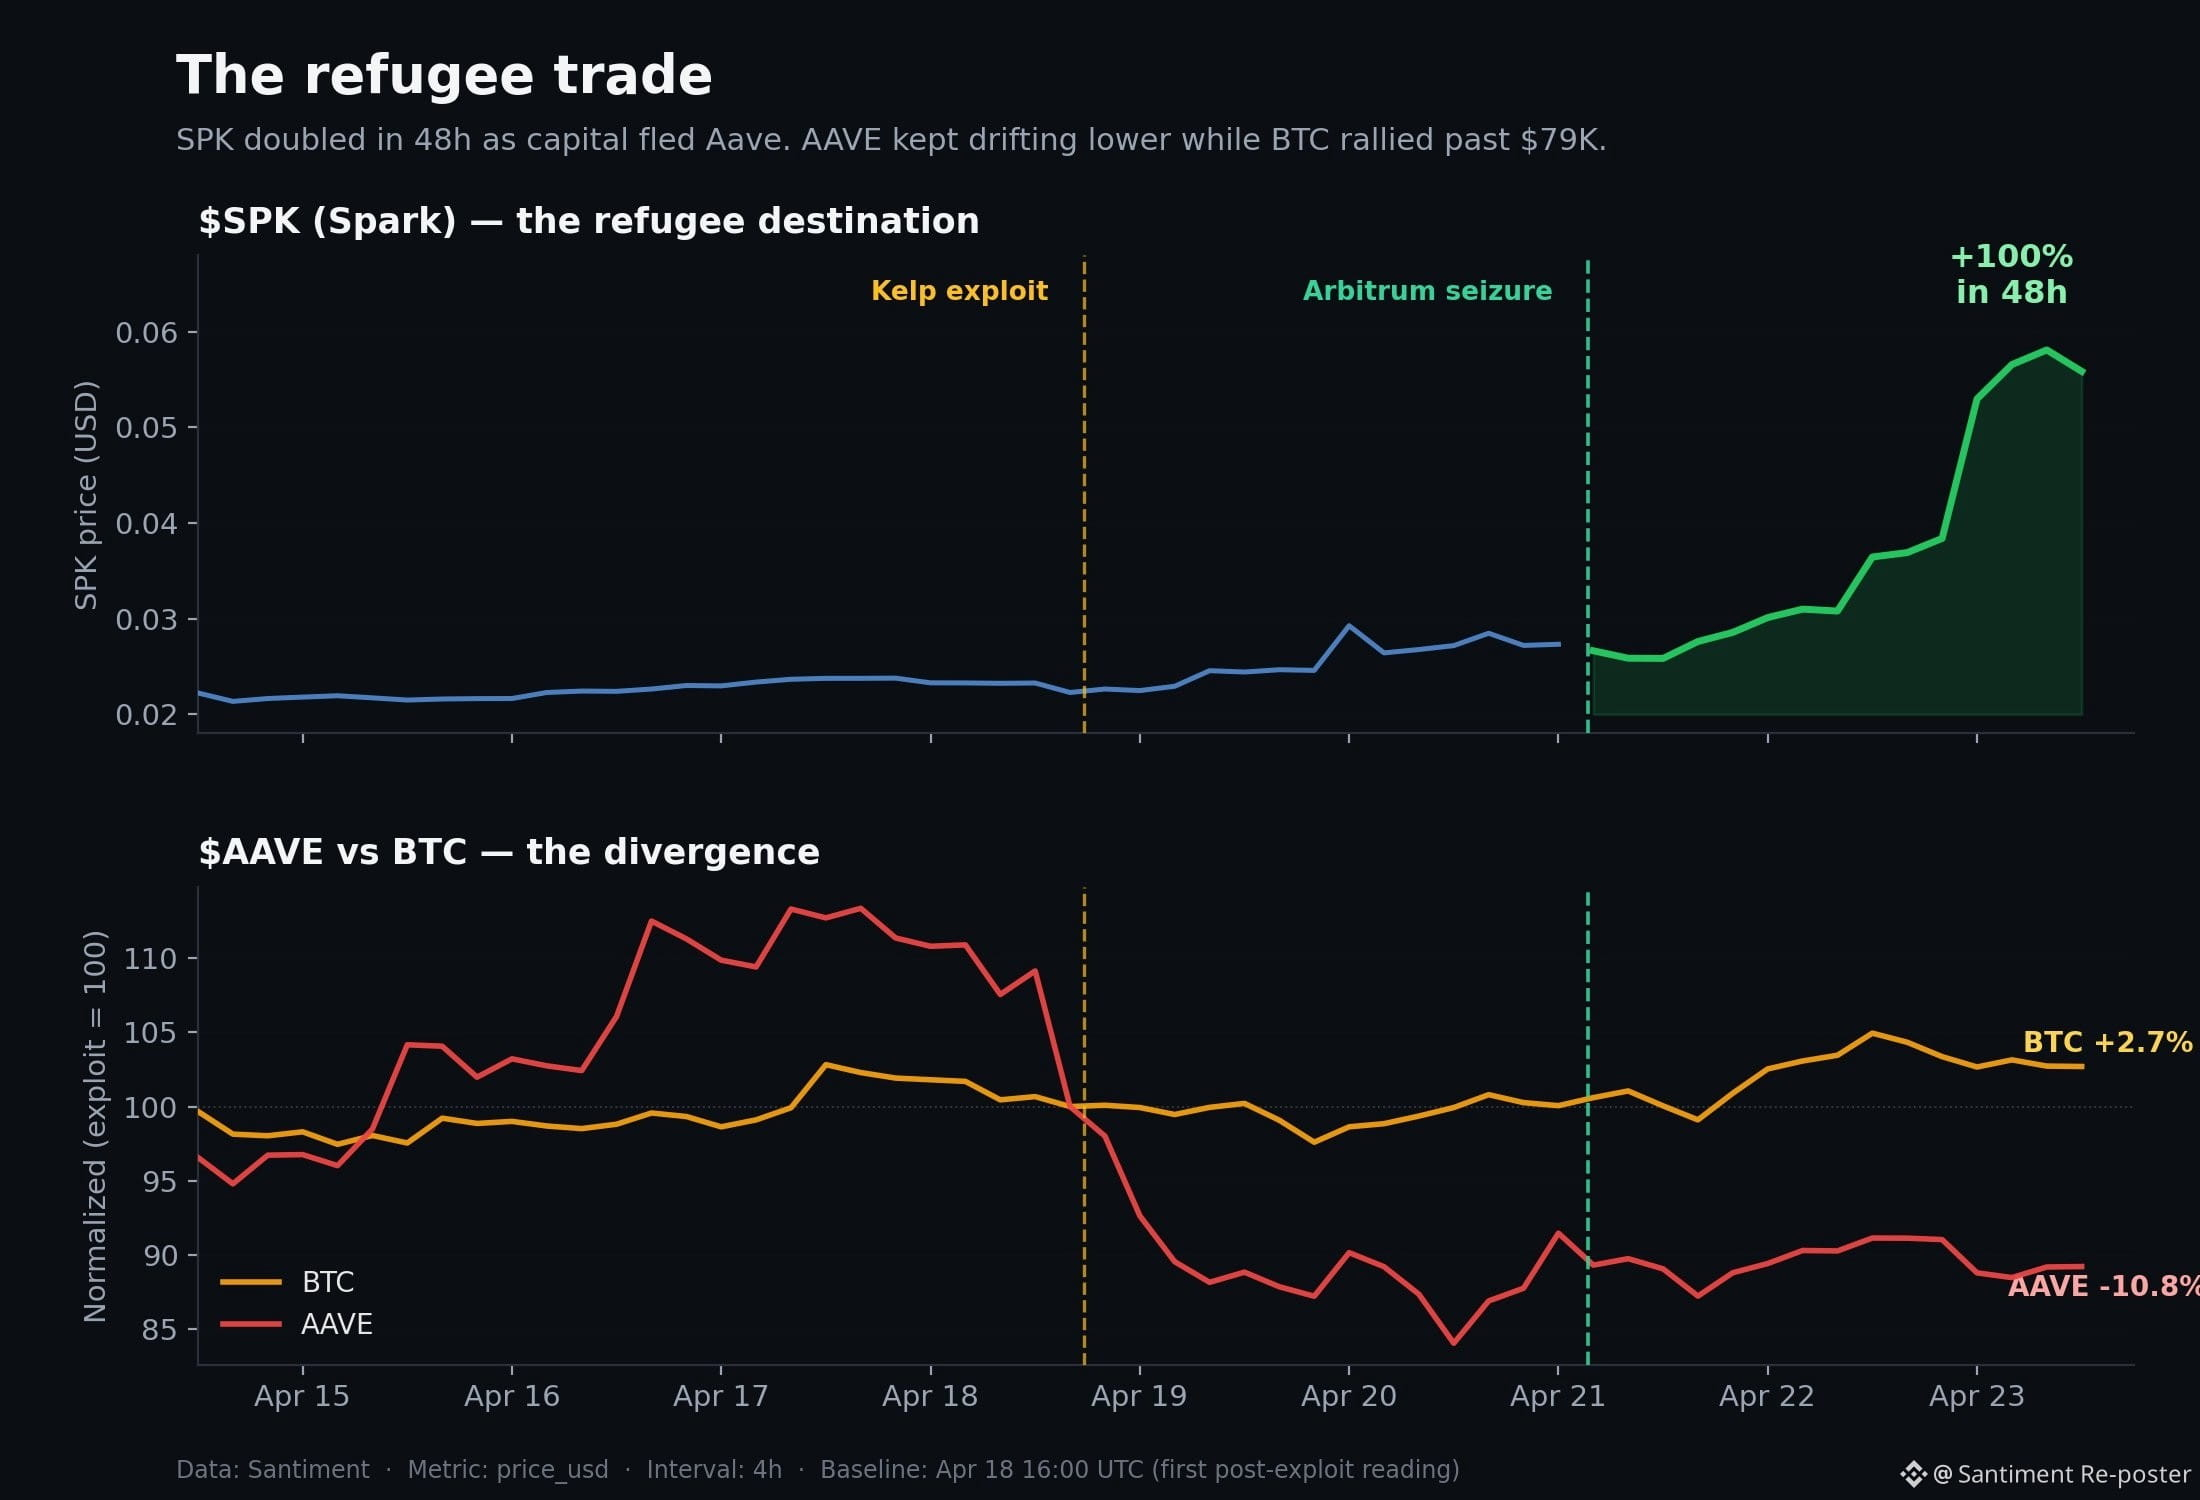Image resolution: width=2200 pixels, height=1500 pixels.
Task: Click the "Normalized (exploit = 100)" axis title
Action: coord(95,1126)
